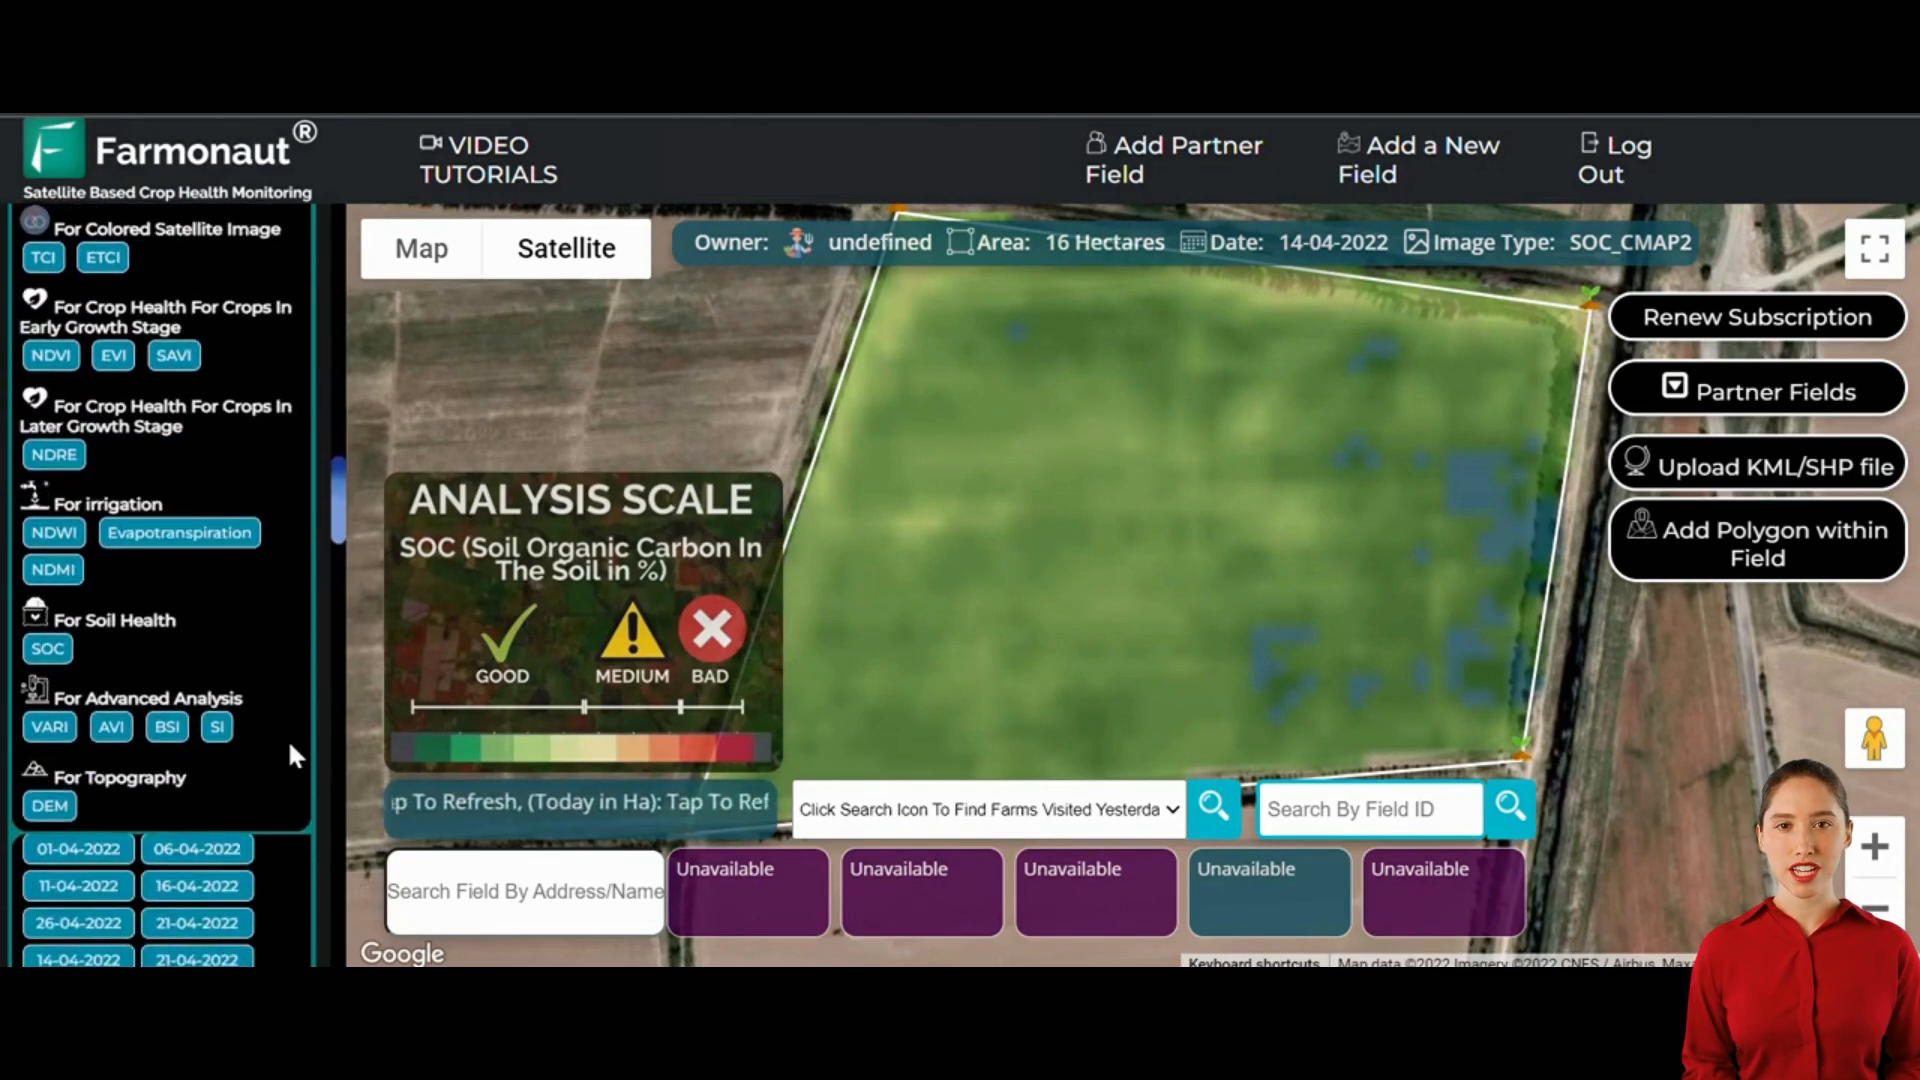This screenshot has height=1080, width=1920.
Task: Select the Street View pegman icon
Action: pos(1874,739)
